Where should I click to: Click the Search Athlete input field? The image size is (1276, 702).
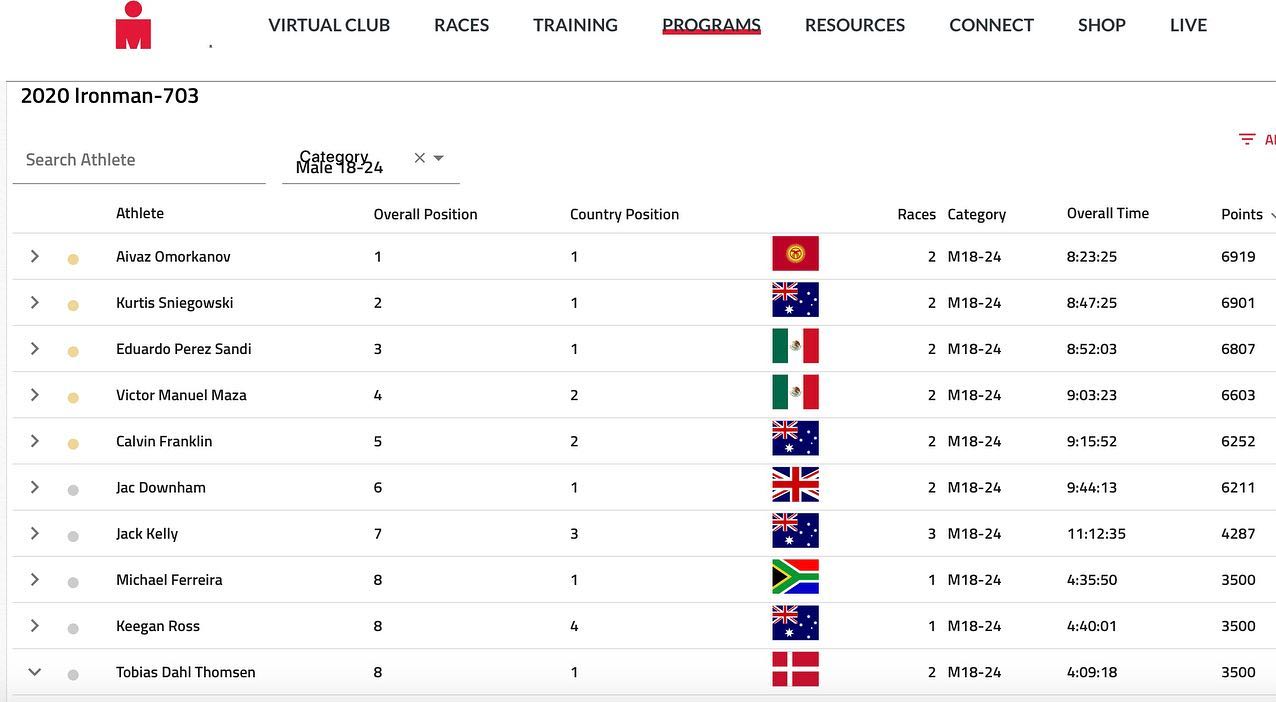(139, 160)
